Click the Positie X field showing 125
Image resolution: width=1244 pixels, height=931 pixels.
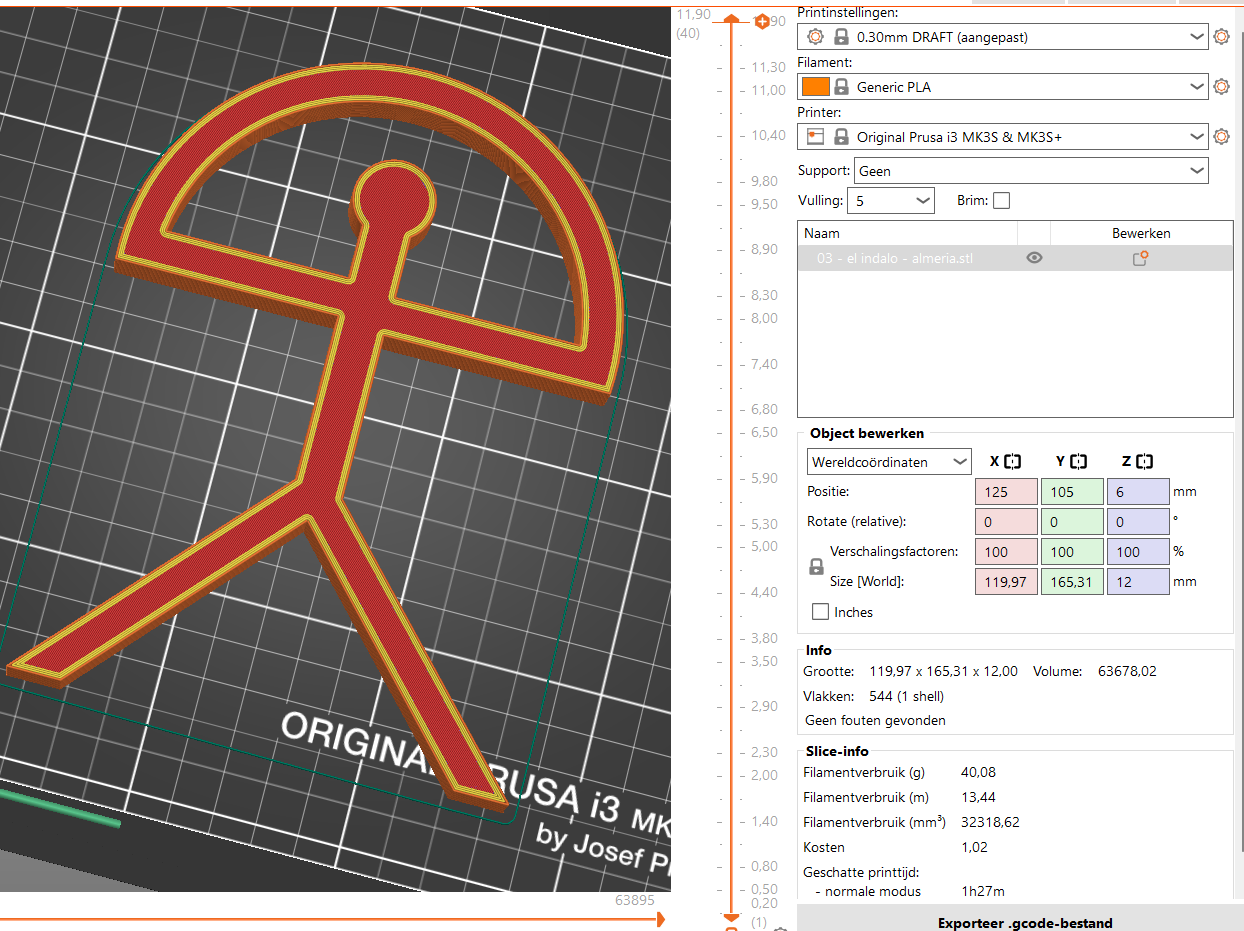click(x=1006, y=492)
